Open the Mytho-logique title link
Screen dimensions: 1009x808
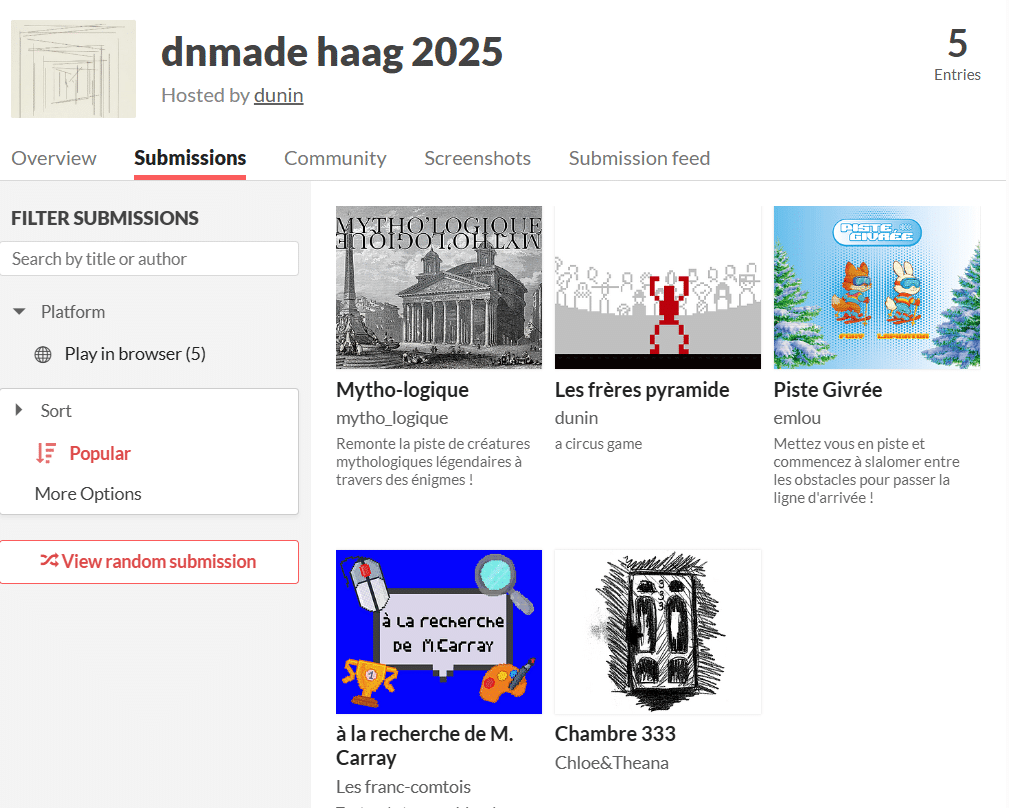[x=402, y=390]
